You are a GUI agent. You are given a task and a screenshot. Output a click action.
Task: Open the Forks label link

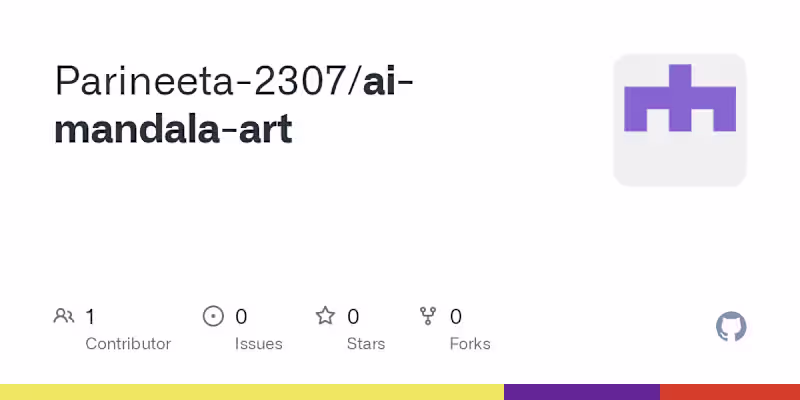[470, 344]
